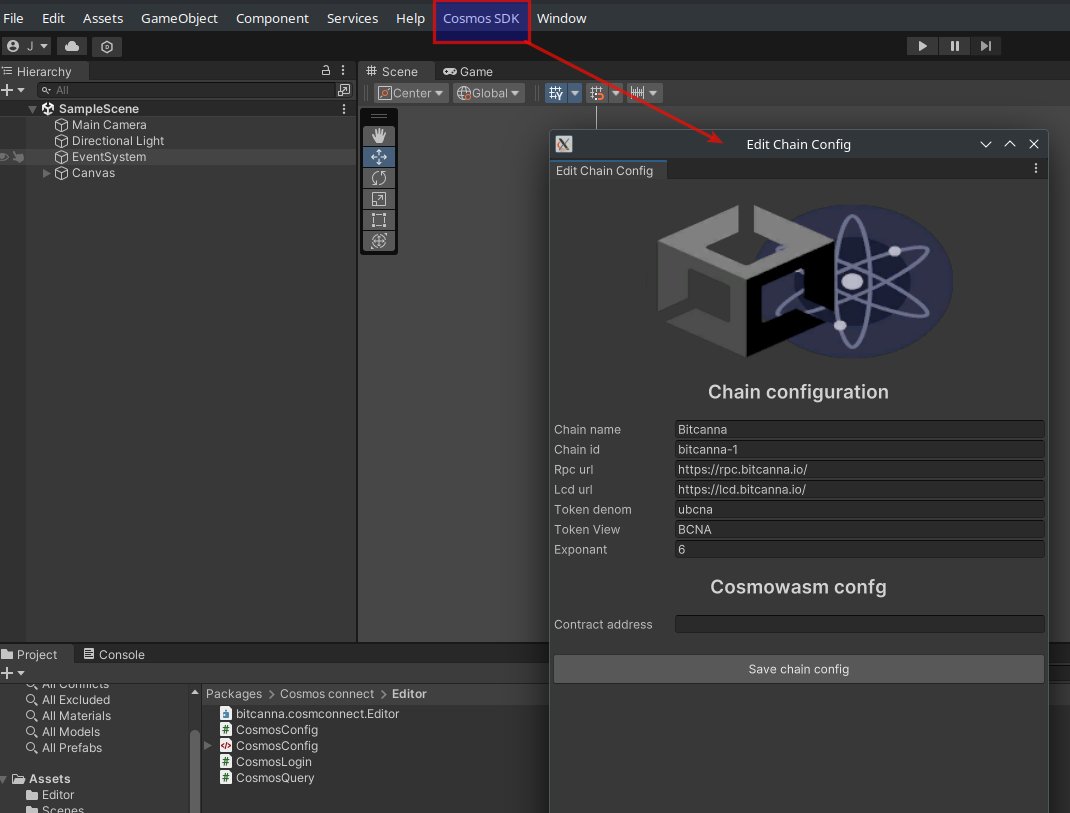
Task: Toggle EventSystem scene visibility eye
Action: tap(5, 157)
